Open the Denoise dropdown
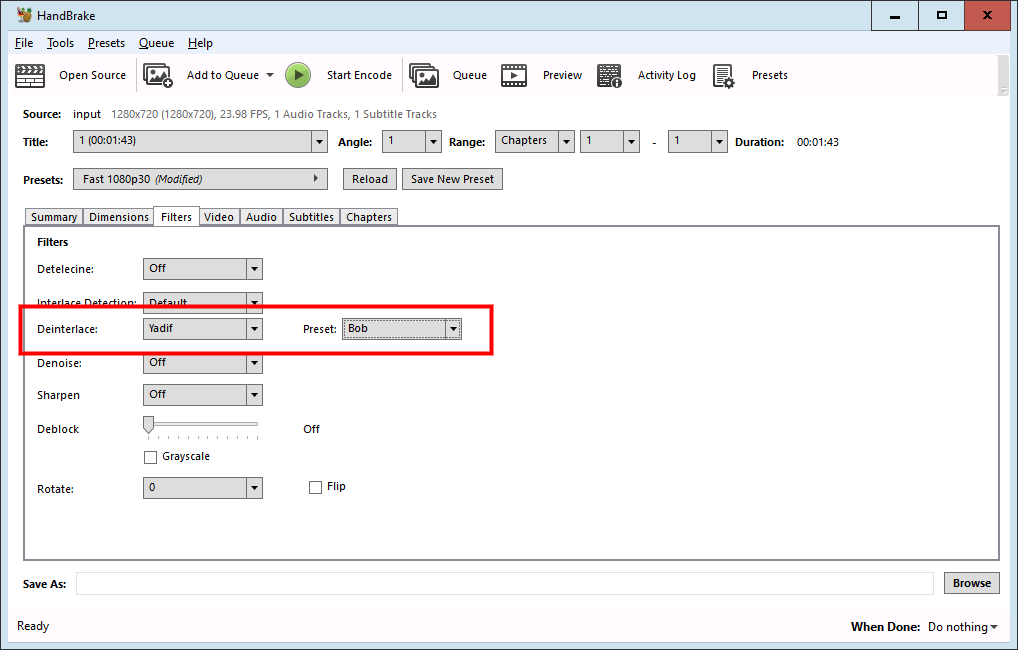The image size is (1018, 650). coord(203,362)
